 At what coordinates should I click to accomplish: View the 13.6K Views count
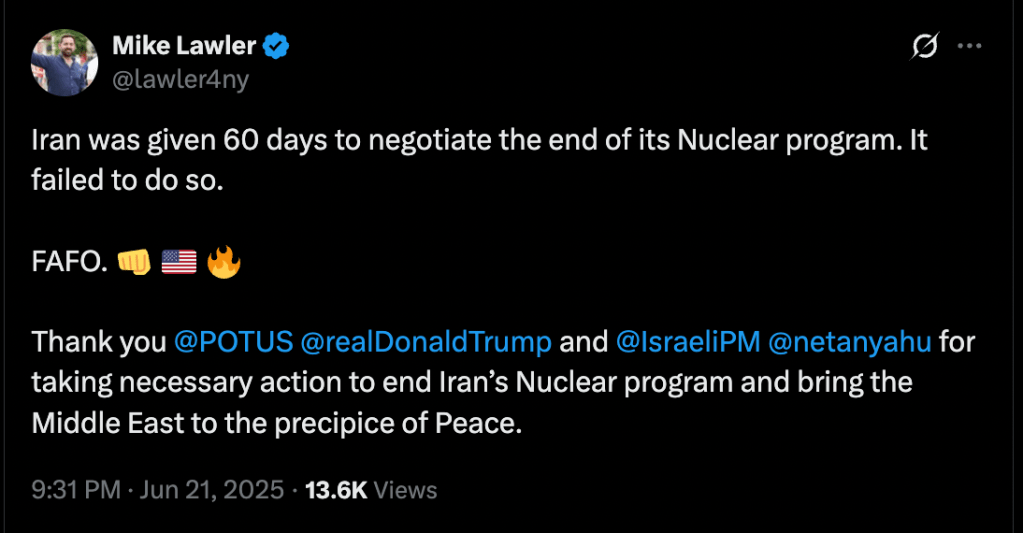click(371, 490)
